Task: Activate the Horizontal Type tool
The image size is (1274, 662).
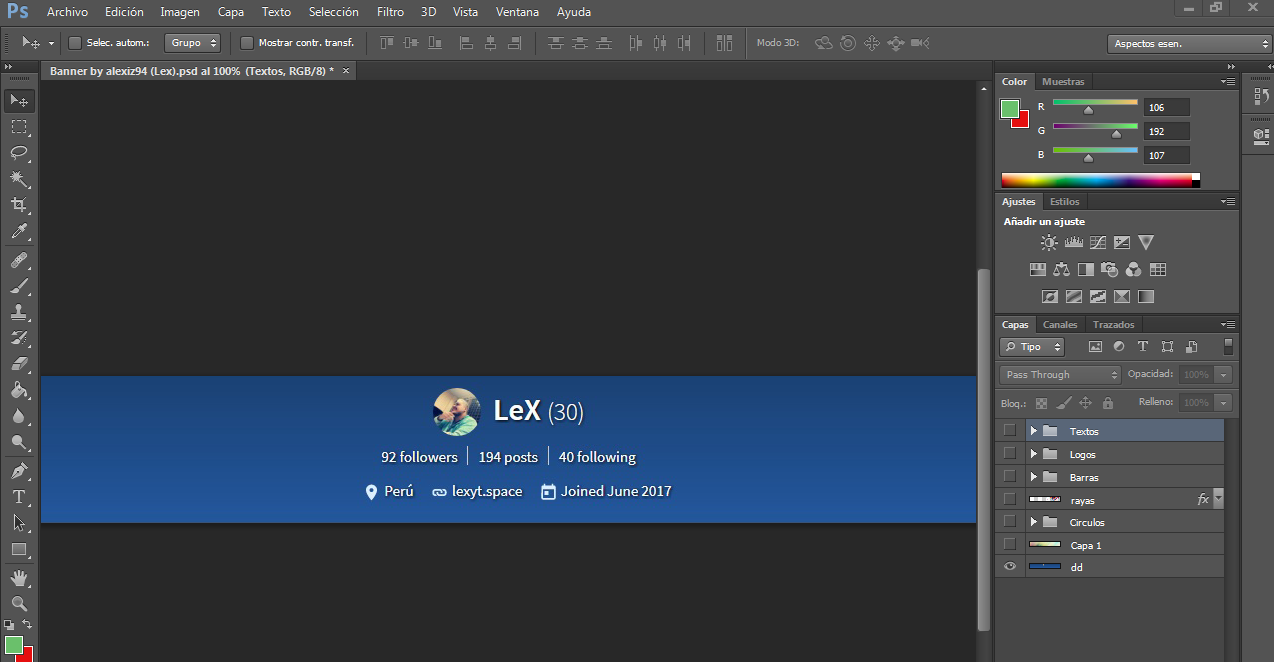Action: coord(19,496)
